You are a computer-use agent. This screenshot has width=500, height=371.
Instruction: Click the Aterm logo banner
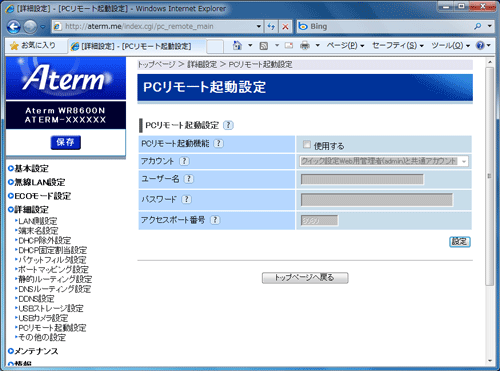click(x=66, y=78)
